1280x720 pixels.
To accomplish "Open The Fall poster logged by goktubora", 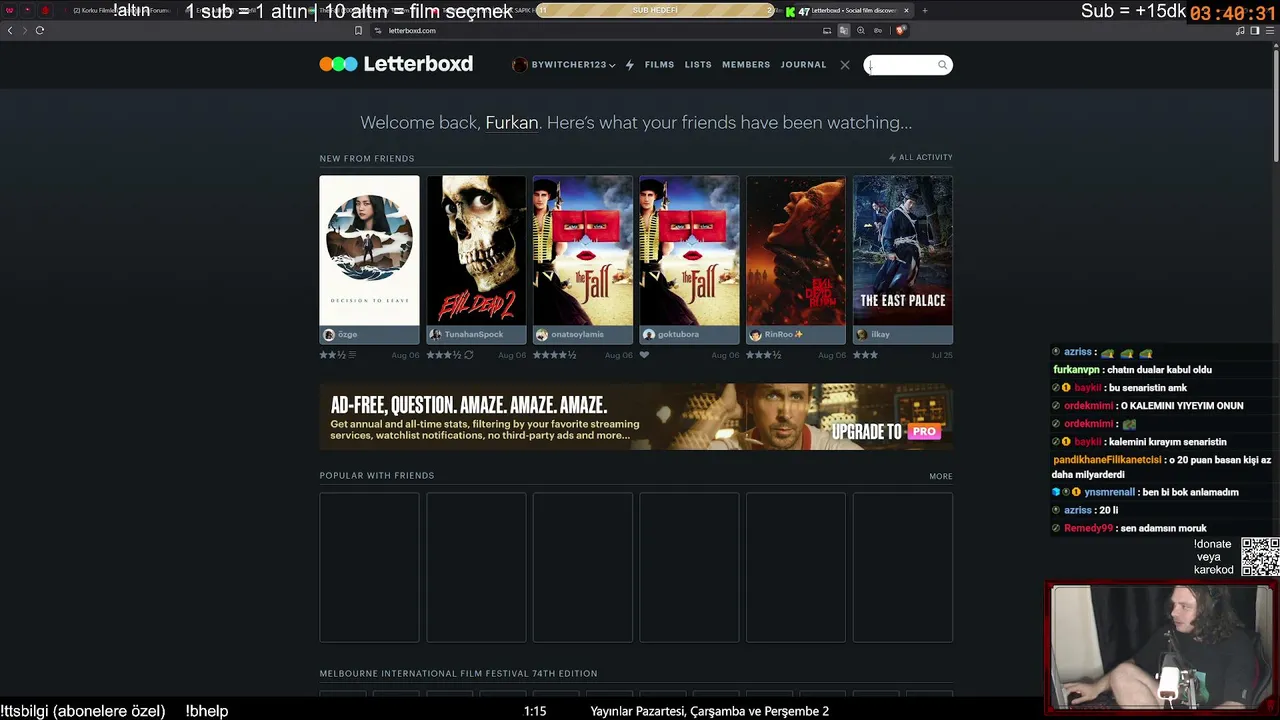I will point(689,251).
